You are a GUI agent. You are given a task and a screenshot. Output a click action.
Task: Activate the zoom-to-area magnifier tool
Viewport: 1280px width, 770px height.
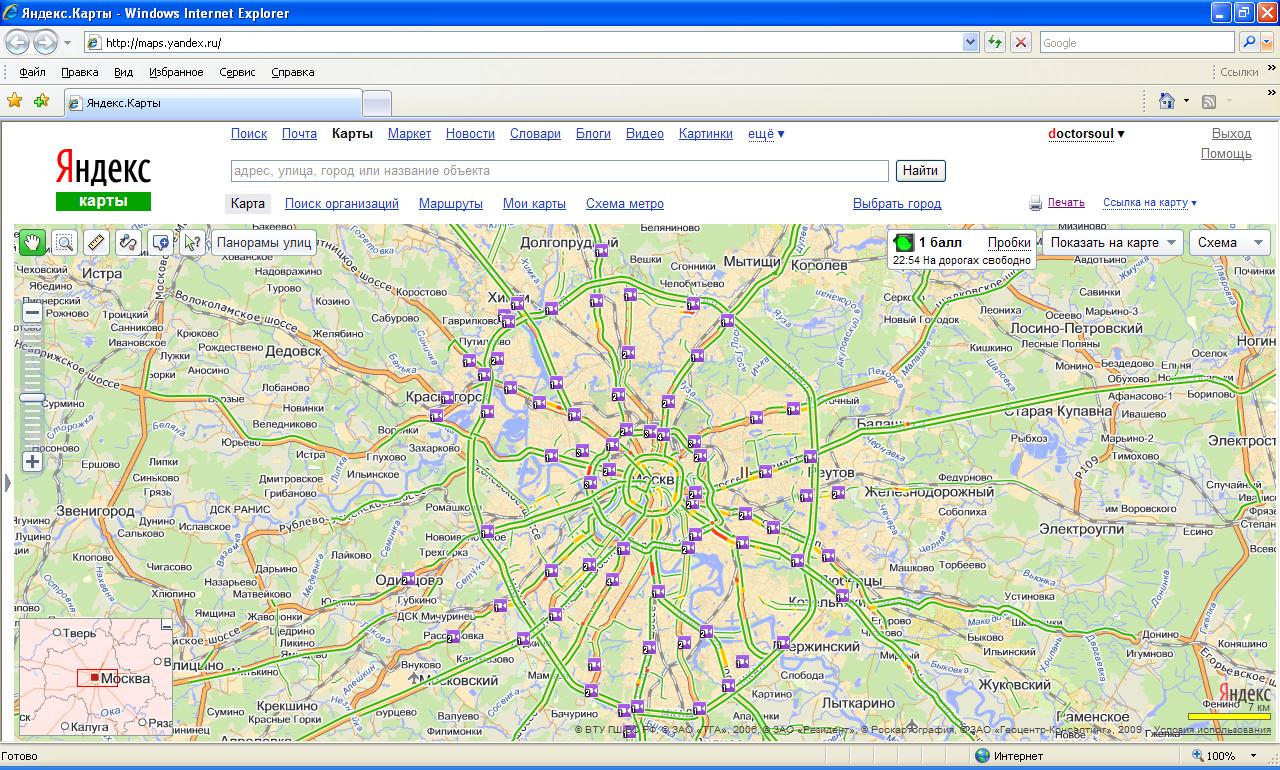pyautogui.click(x=64, y=242)
